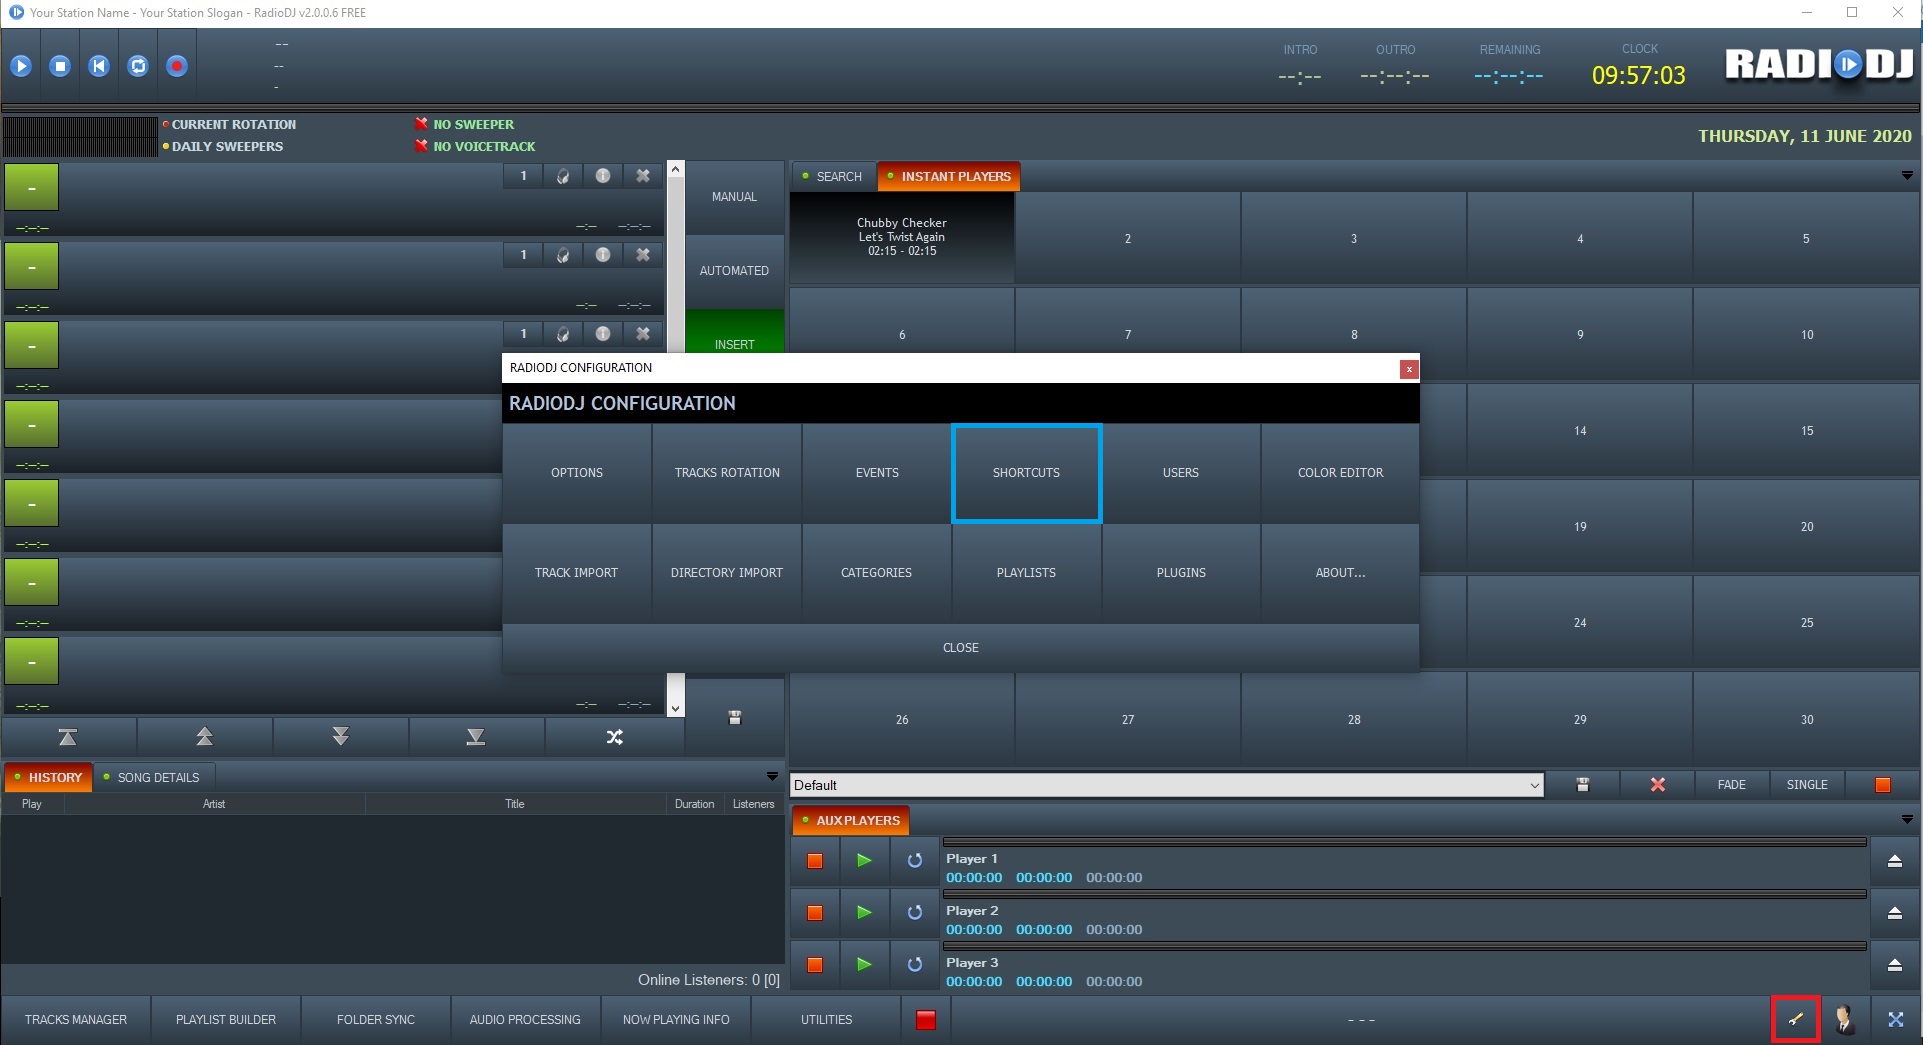Expand the History panel dropdown arrow

pyautogui.click(x=772, y=777)
